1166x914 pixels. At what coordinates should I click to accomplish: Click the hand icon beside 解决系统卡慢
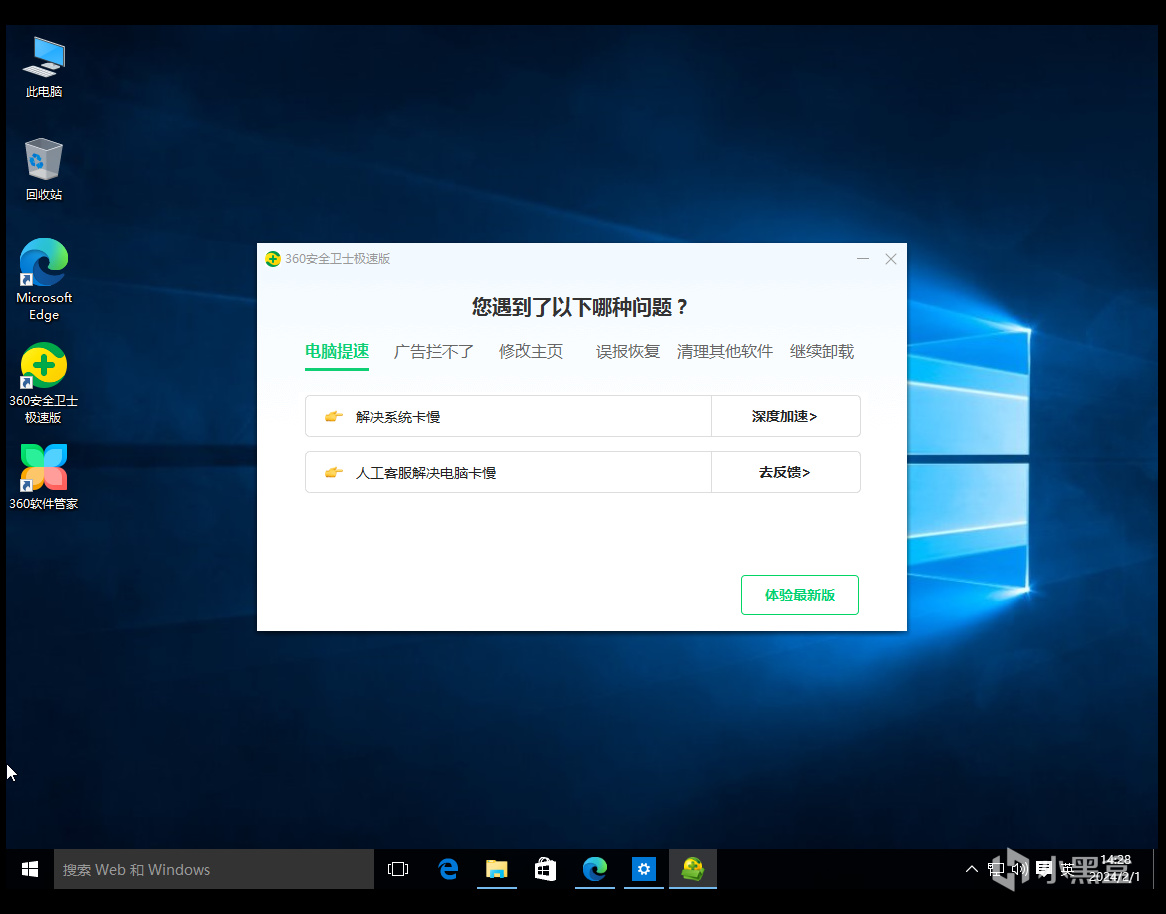[334, 416]
